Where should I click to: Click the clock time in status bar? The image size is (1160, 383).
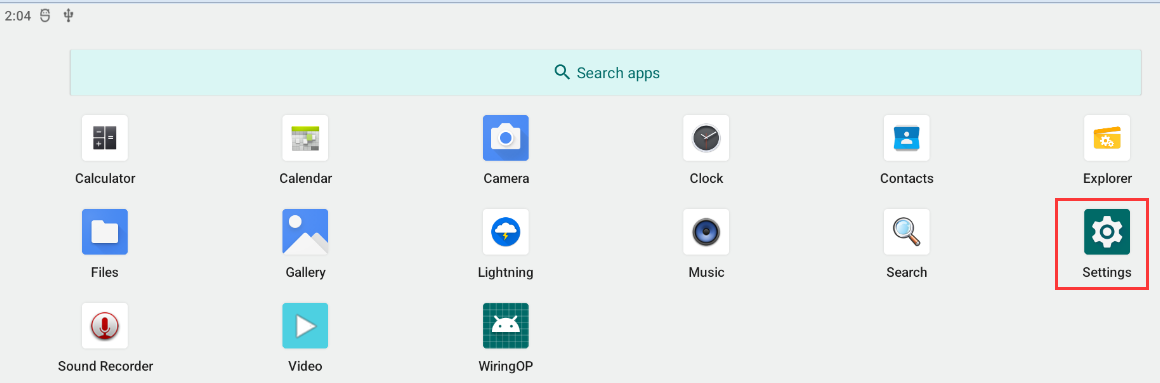(x=18, y=16)
